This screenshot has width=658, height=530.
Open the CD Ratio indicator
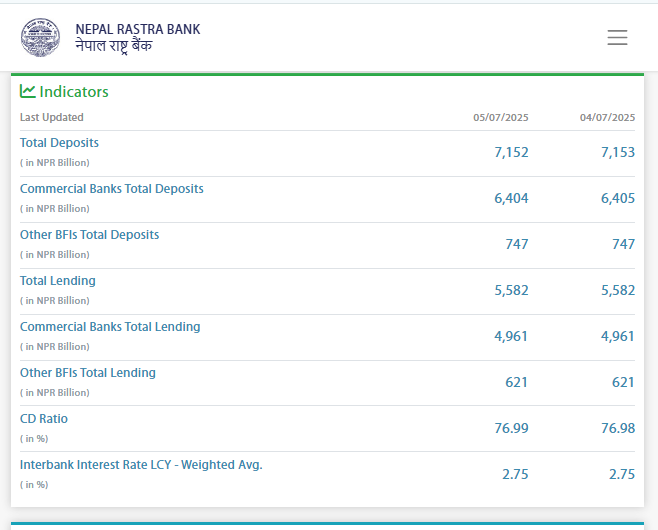click(x=44, y=419)
